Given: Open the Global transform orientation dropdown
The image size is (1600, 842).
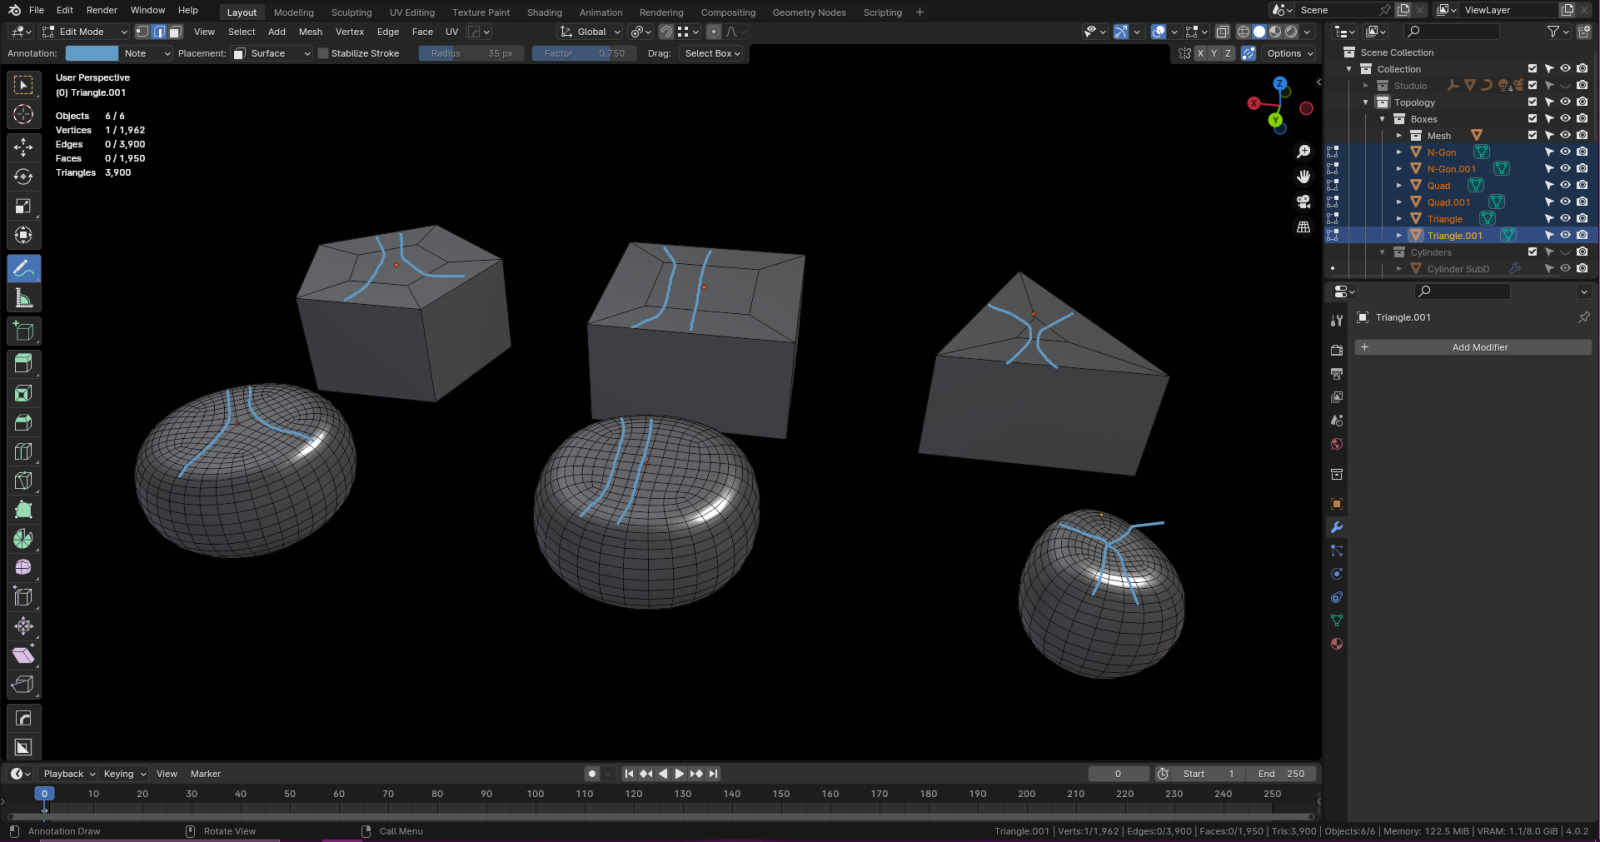Looking at the screenshot, I should coord(590,32).
